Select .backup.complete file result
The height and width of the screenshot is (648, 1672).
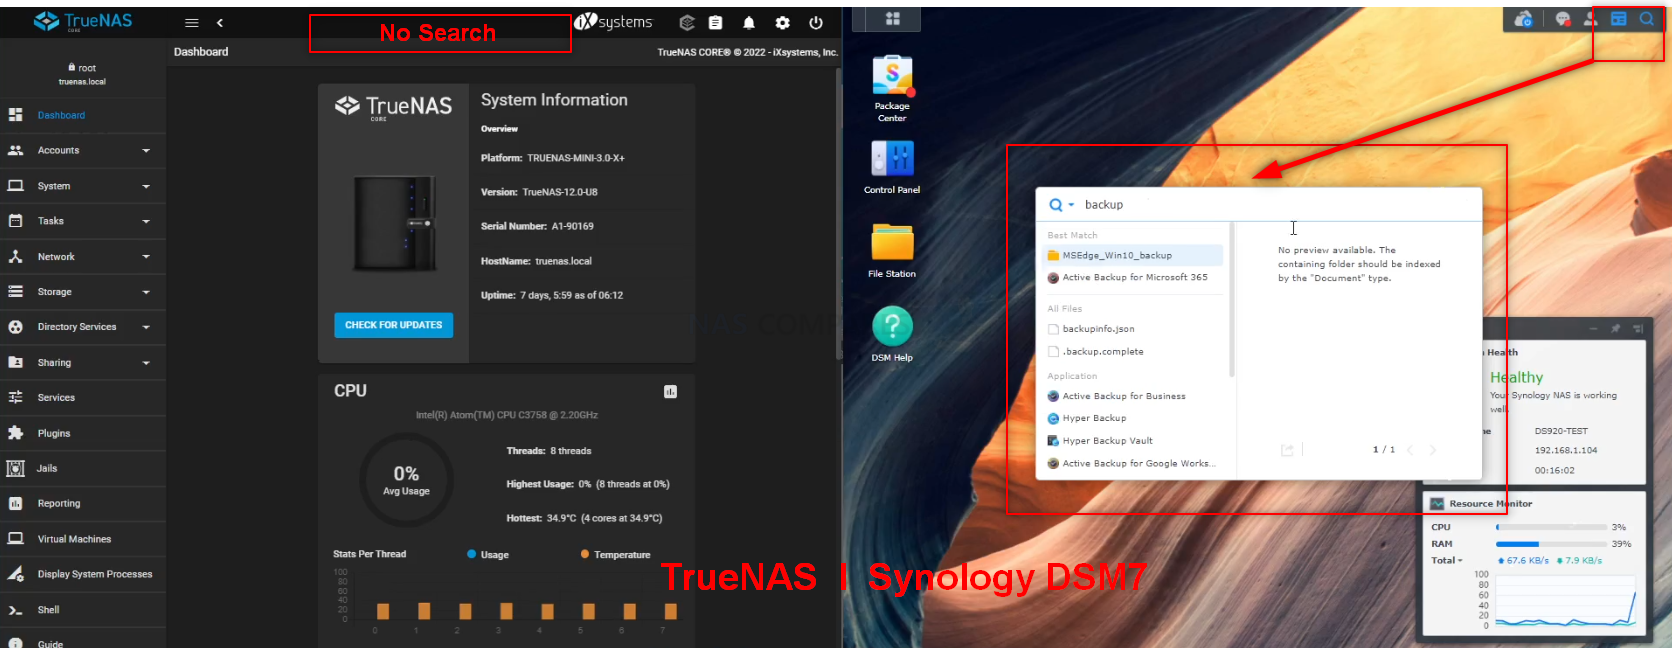click(1132, 352)
